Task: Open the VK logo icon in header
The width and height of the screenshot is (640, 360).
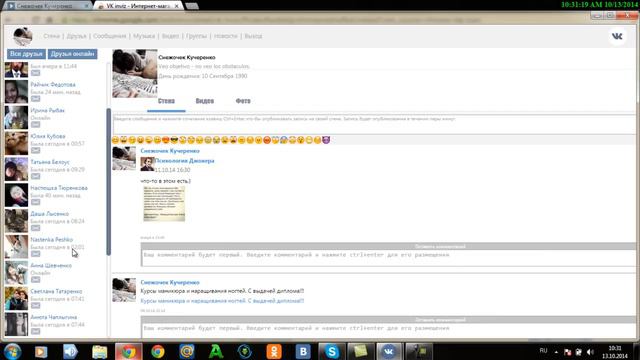Action: pos(617,36)
